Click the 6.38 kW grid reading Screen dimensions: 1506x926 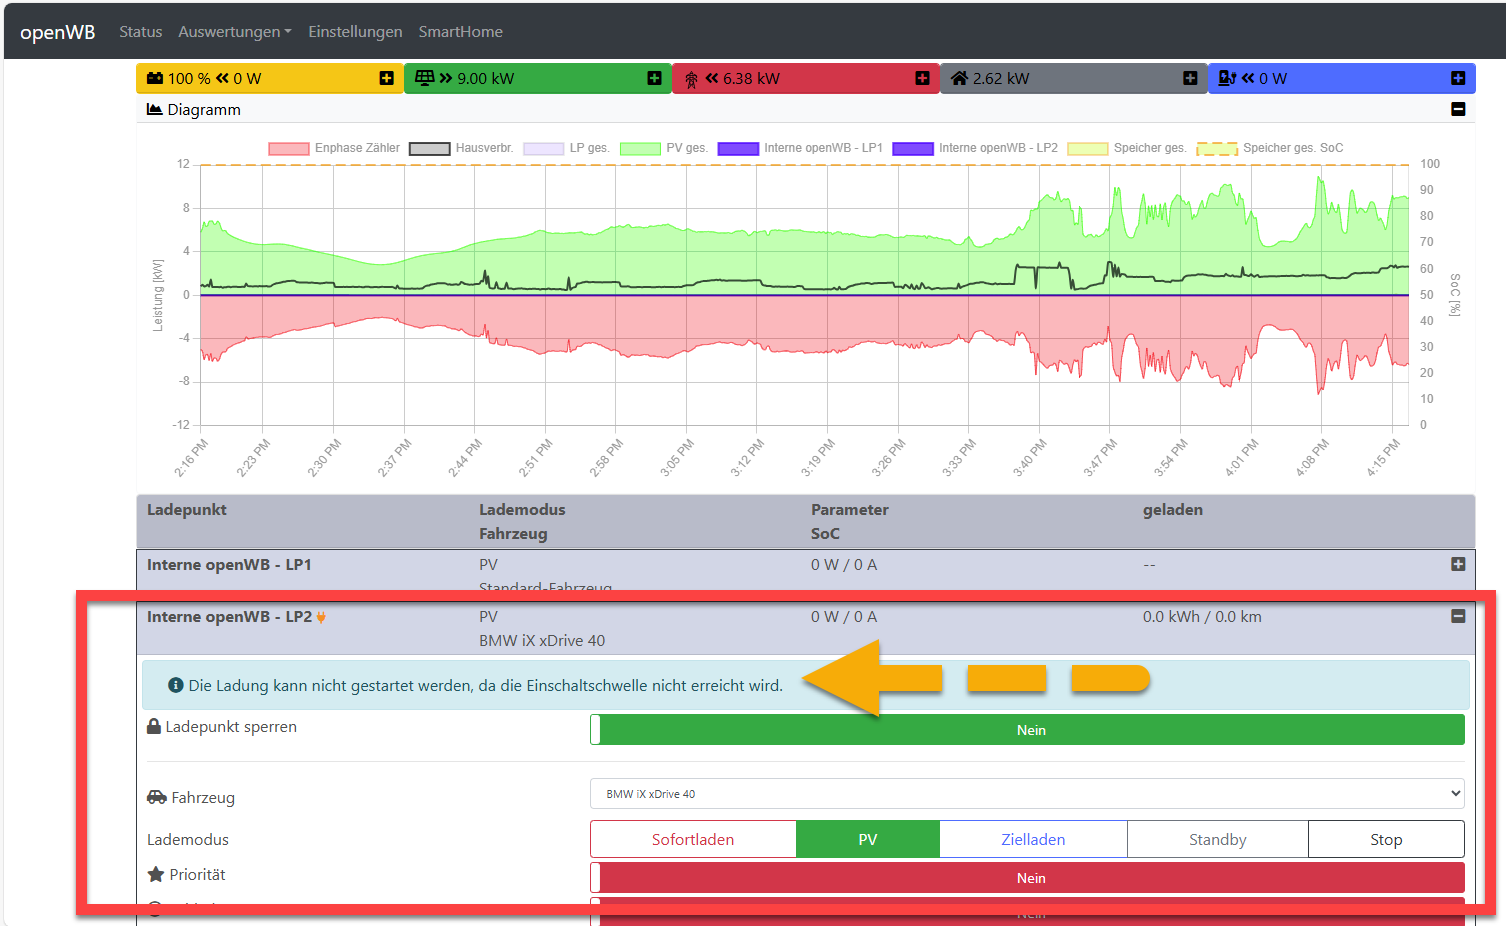[x=751, y=78]
